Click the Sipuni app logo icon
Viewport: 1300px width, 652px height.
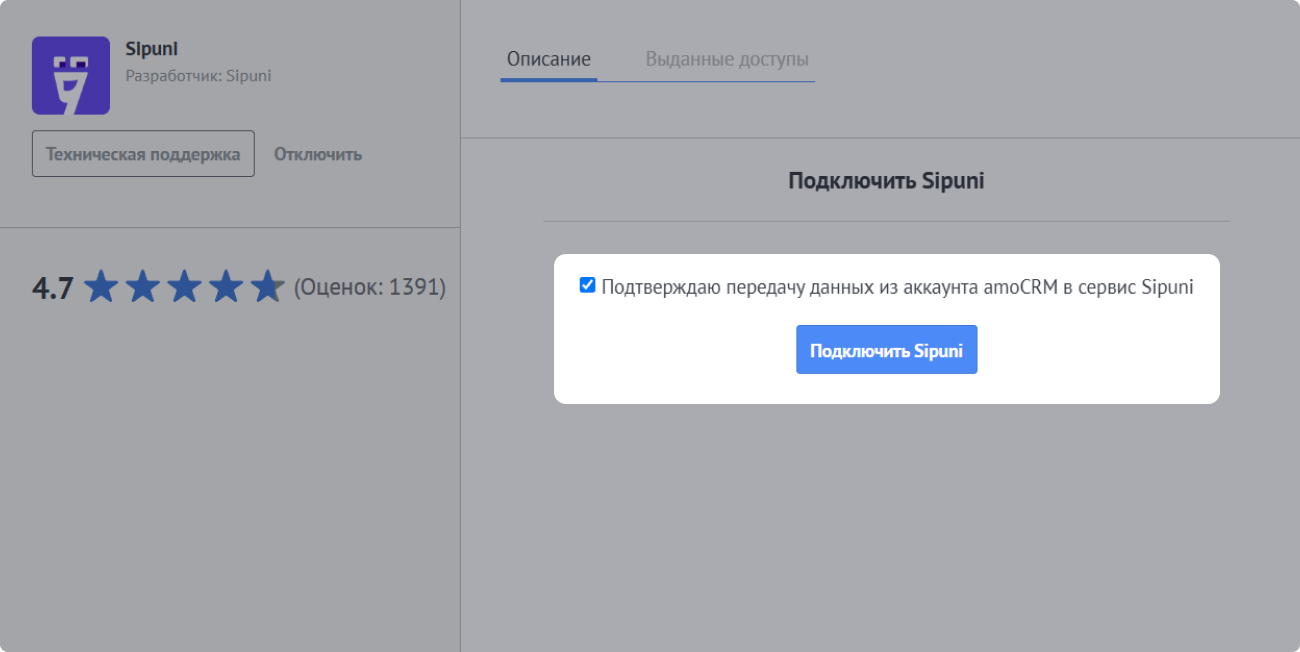point(71,75)
